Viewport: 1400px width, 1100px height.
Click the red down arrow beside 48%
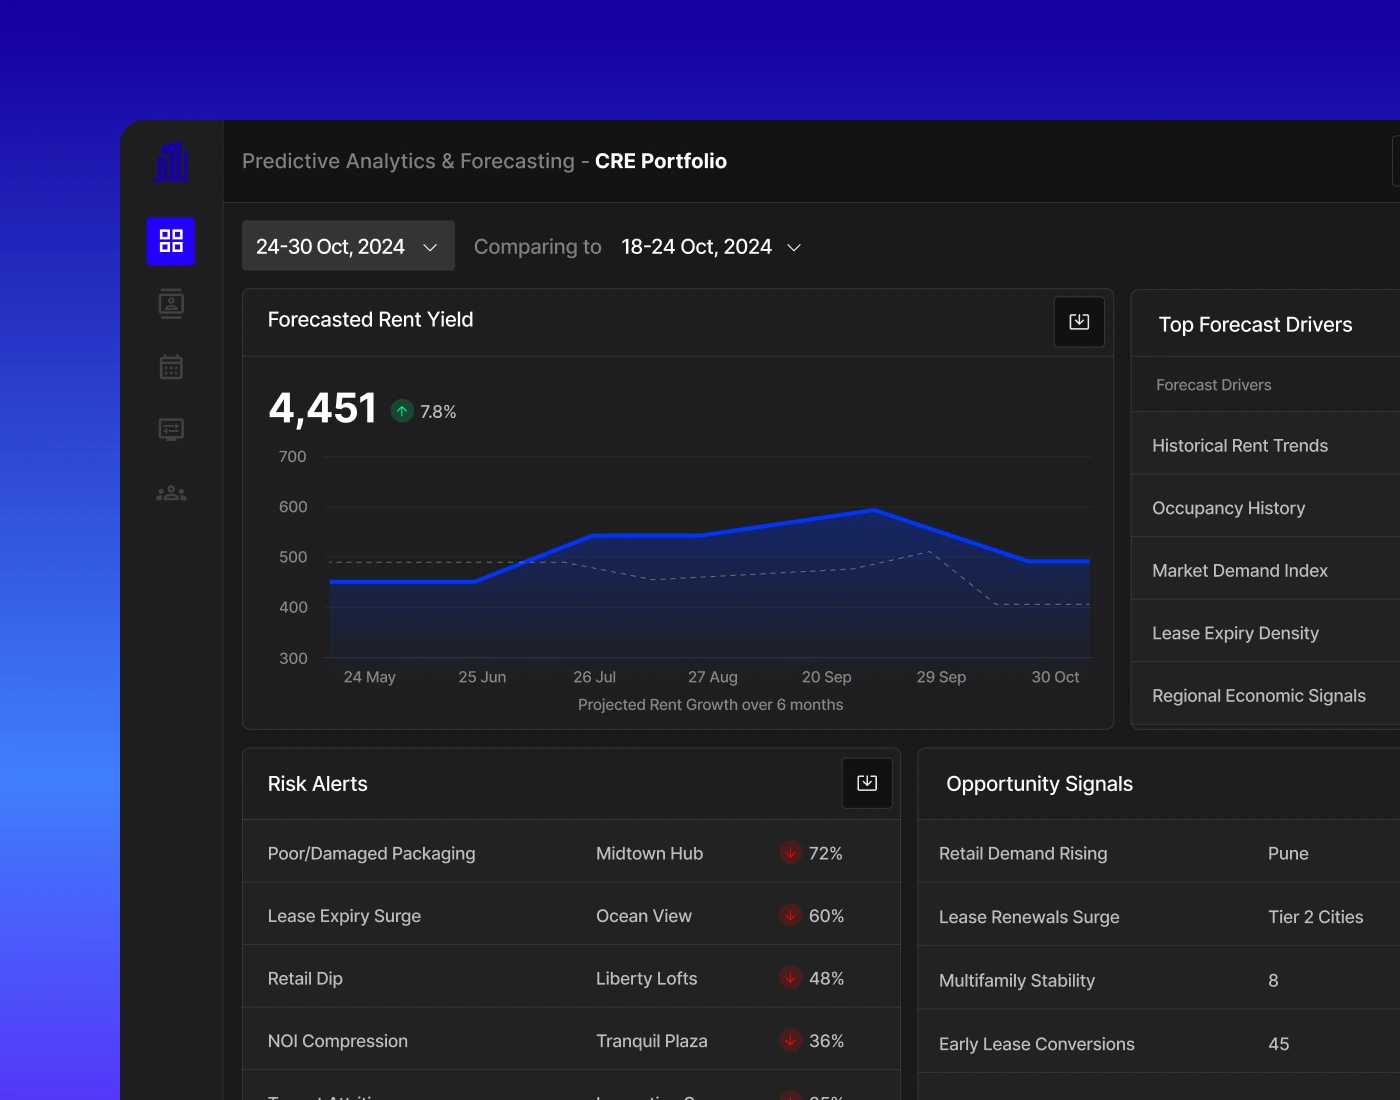point(790,978)
